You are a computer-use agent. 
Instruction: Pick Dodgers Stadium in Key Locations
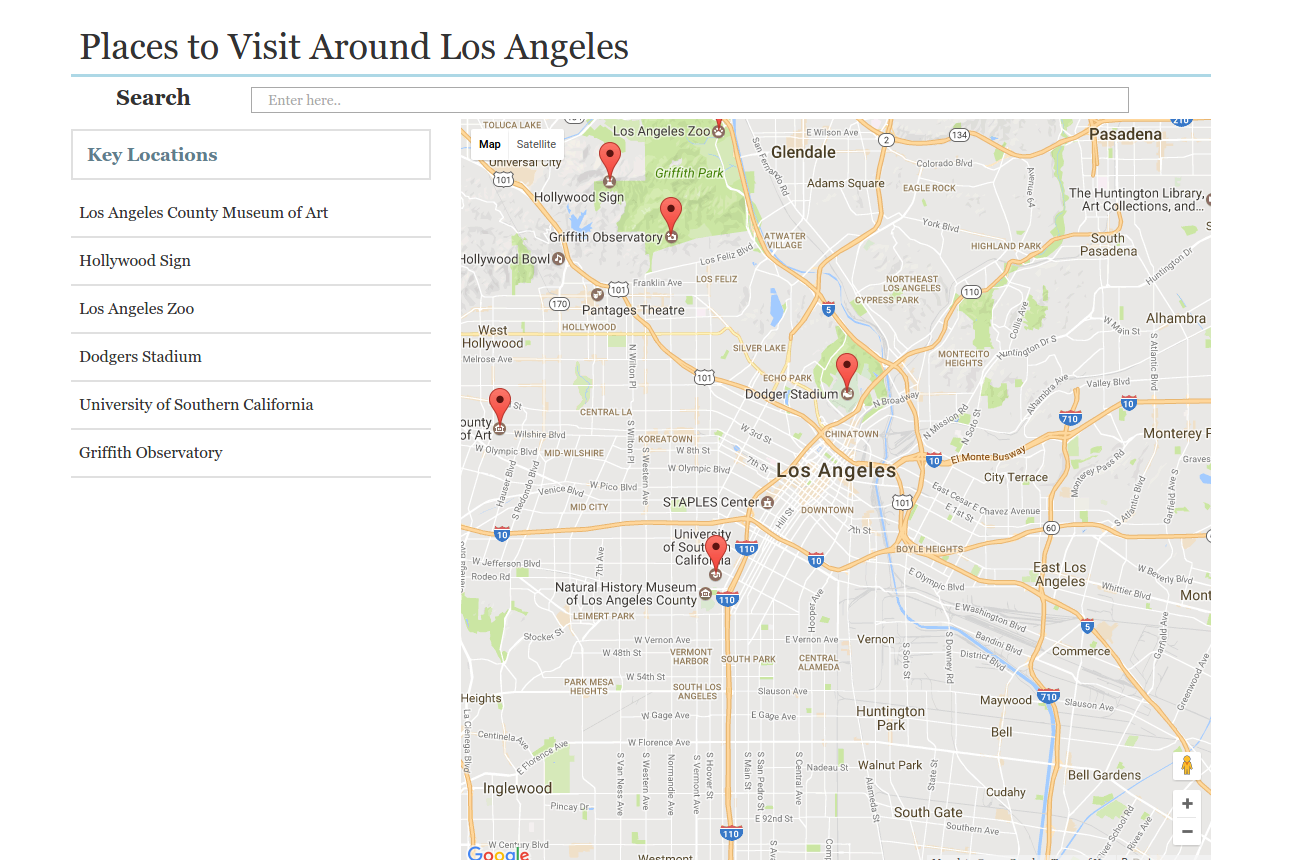pos(141,357)
